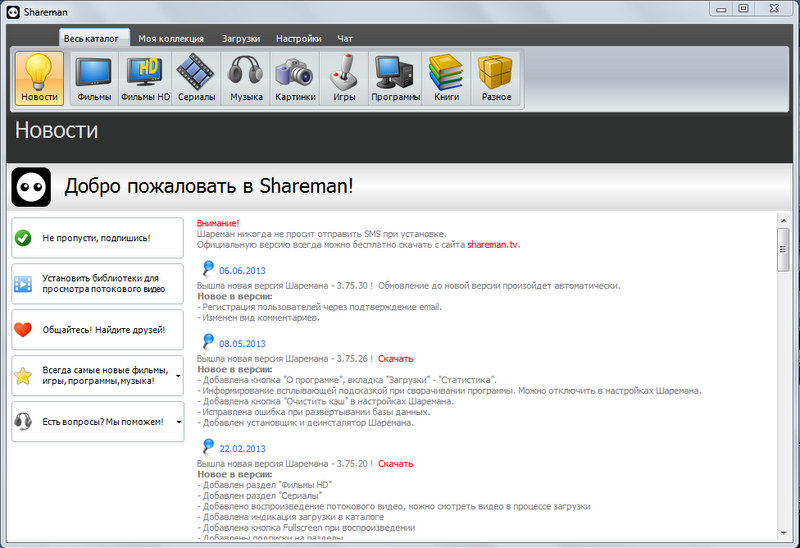Expand the newest films, games dropdown arrow
Screen dimensions: 800x548
point(178,376)
